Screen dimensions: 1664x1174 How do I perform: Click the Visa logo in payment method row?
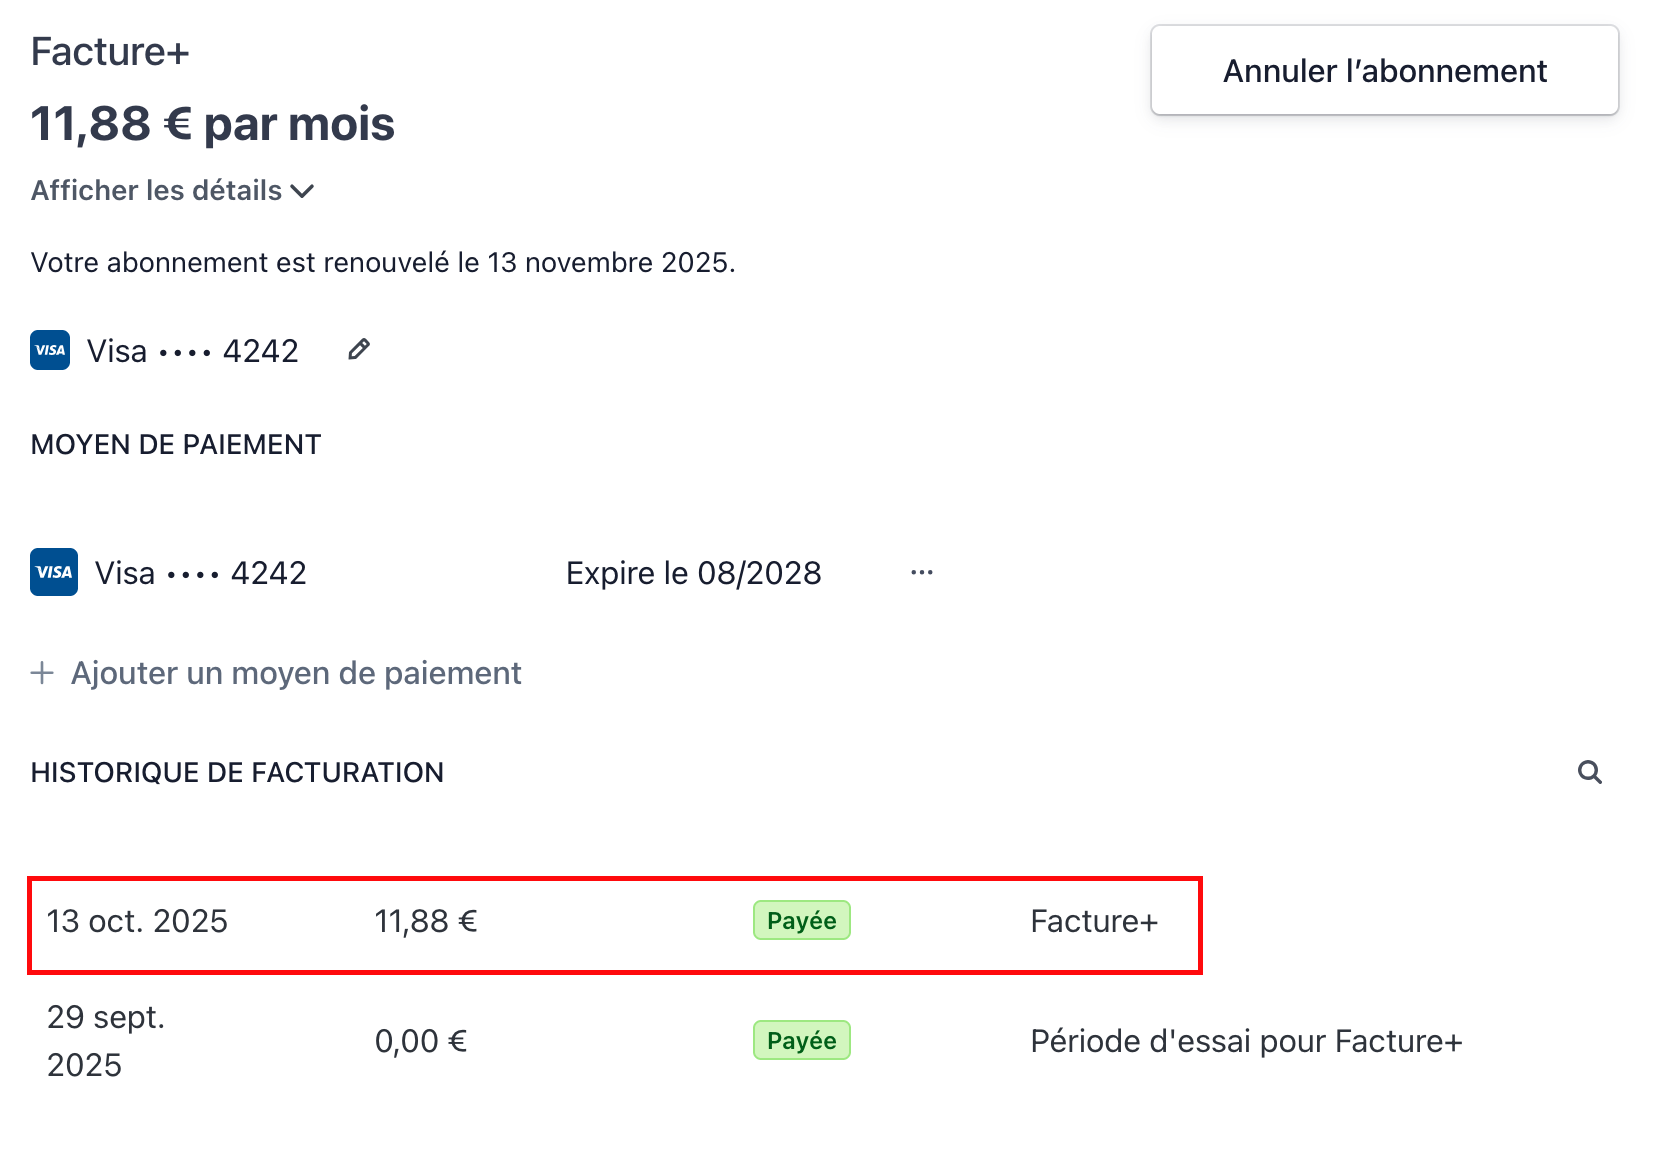(54, 572)
